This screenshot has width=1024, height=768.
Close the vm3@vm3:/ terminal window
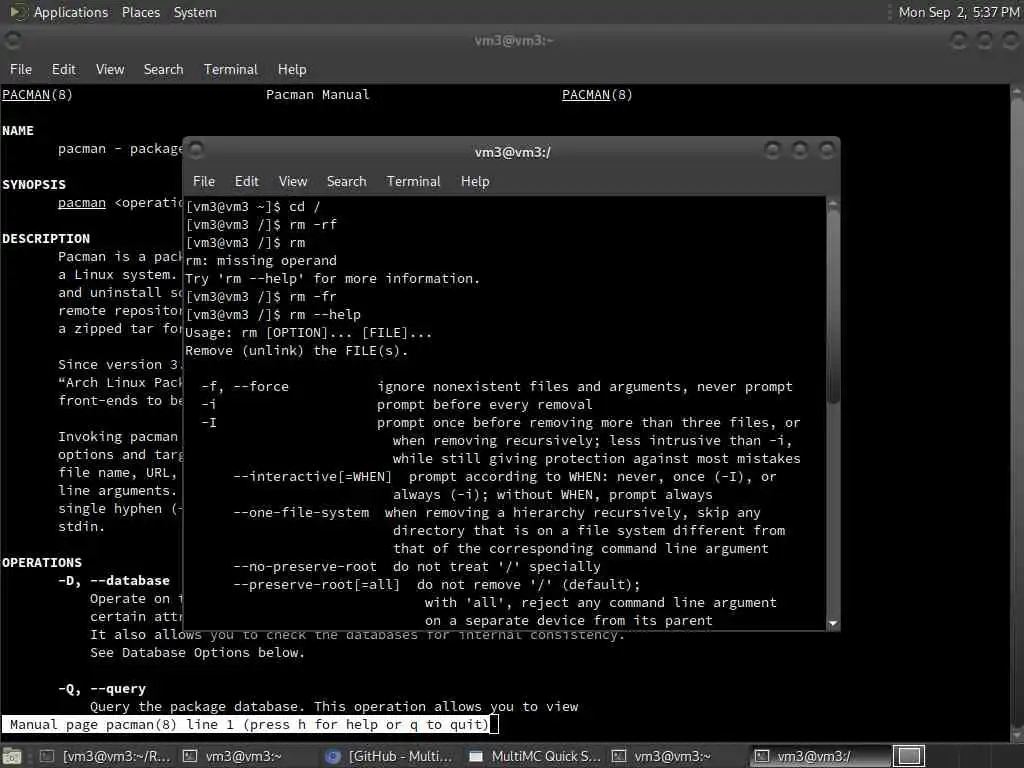(827, 151)
